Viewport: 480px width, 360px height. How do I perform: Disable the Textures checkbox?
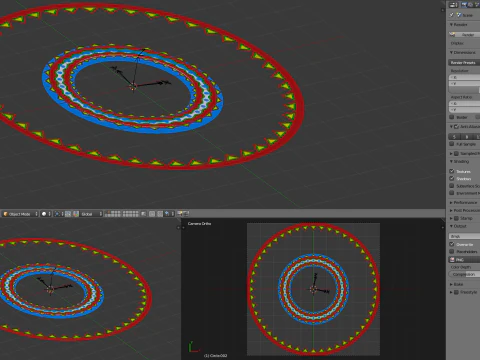click(452, 171)
